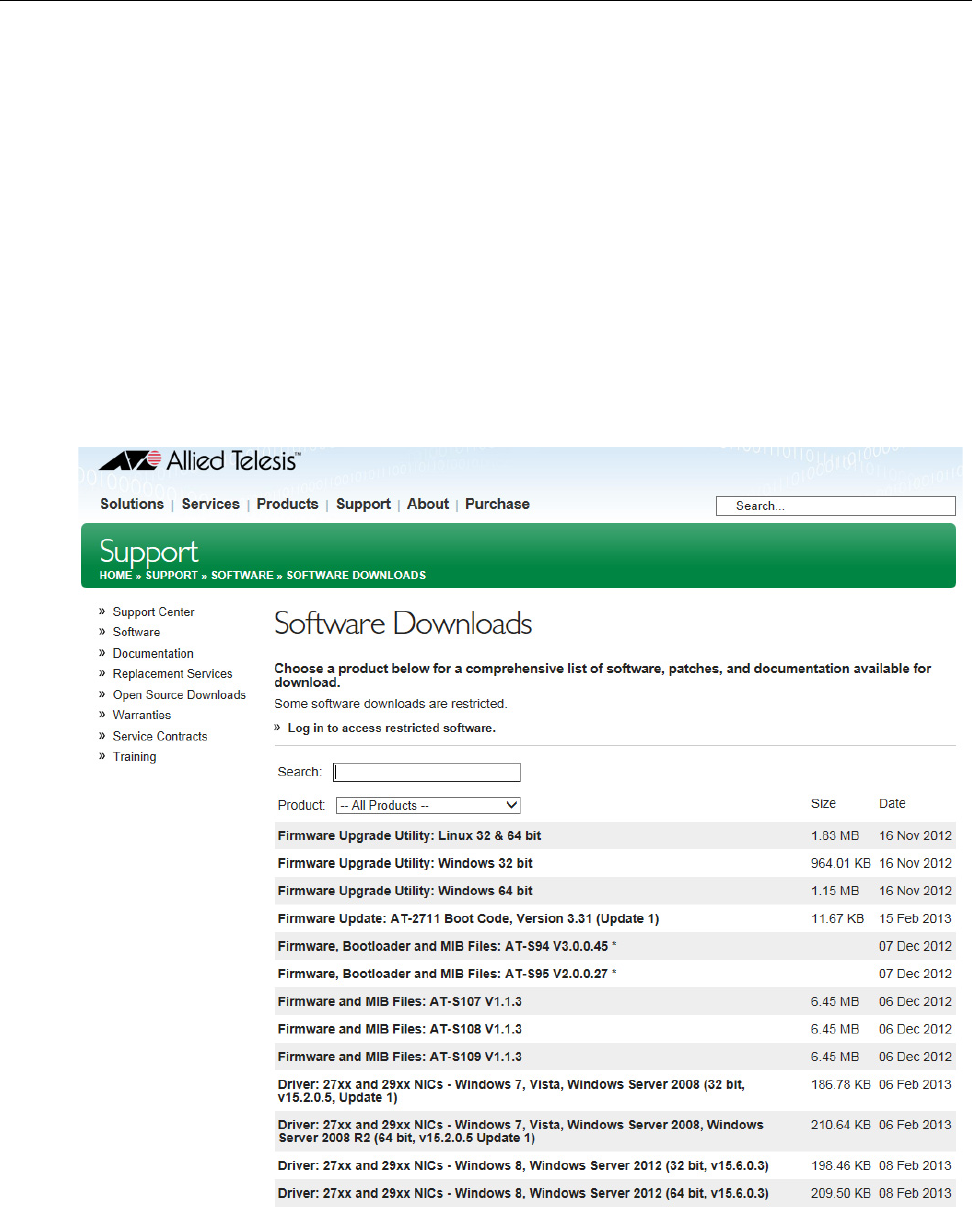Open Open Source Downloads in the sidebar

(179, 695)
